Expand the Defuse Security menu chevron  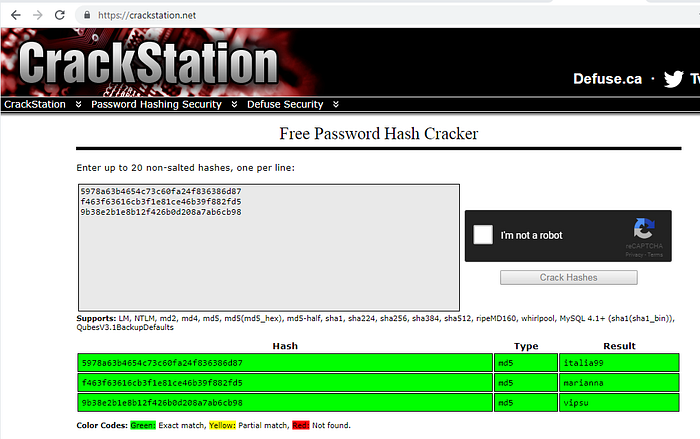(336, 104)
